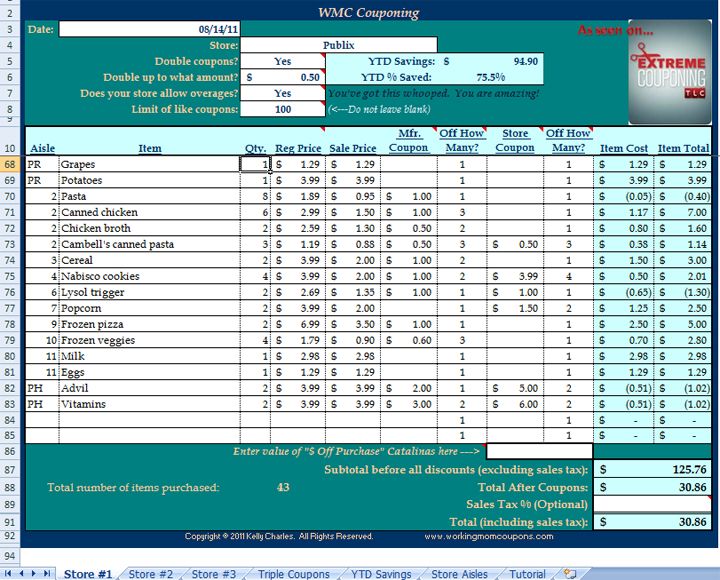Select the subtotal 125.76 cell
The height and width of the screenshot is (580, 720).
tap(652, 469)
